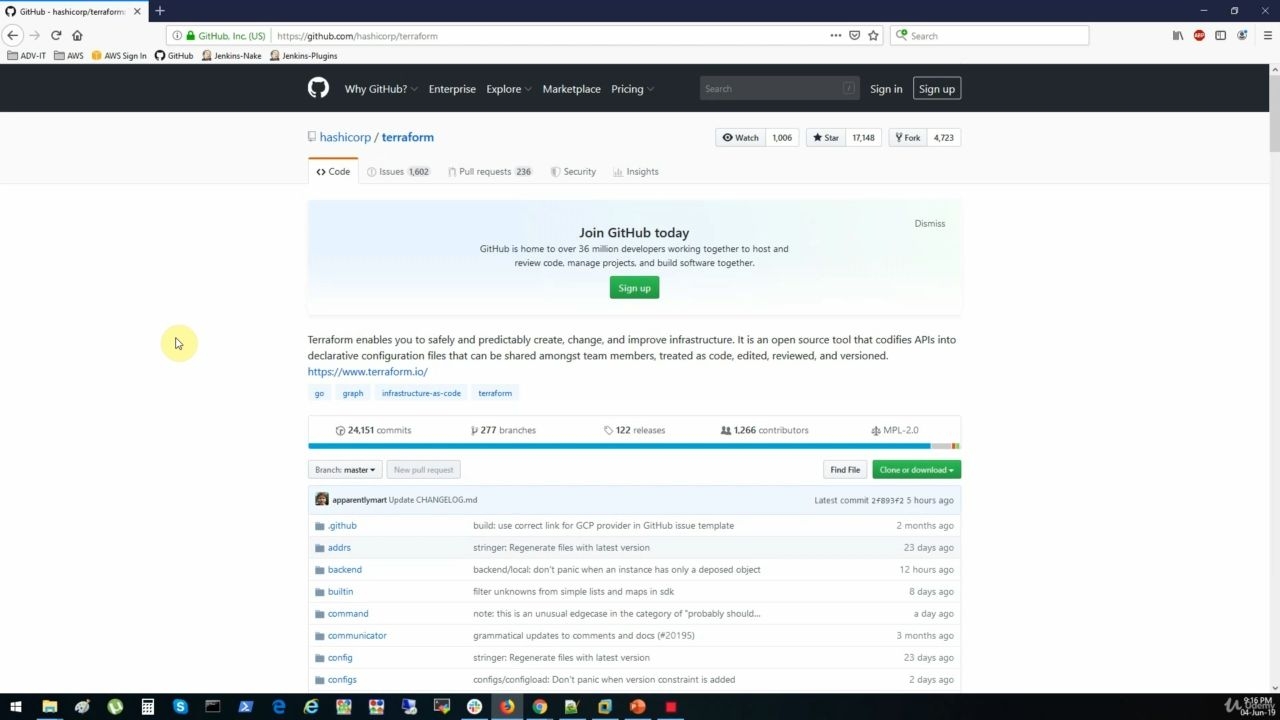Screen dimensions: 1280x720
Task: Expand the Explore menu dropdown
Action: coord(509,89)
